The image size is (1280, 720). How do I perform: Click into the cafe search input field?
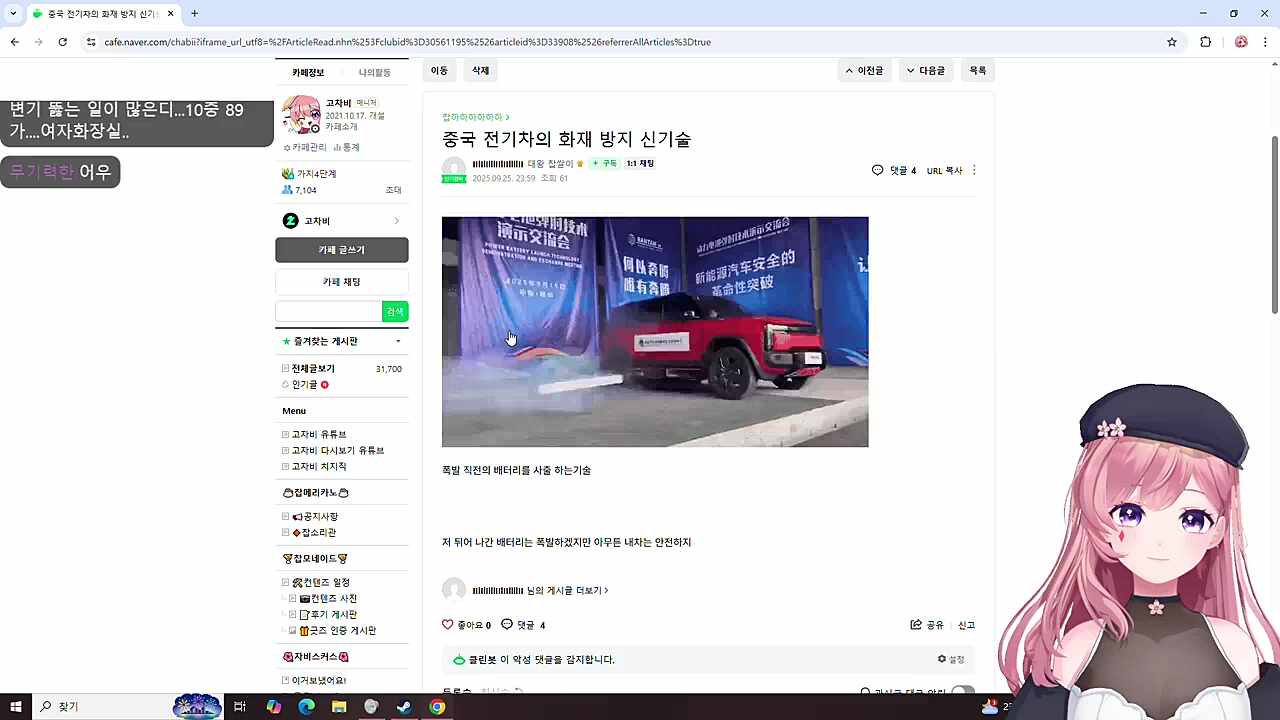(x=329, y=312)
